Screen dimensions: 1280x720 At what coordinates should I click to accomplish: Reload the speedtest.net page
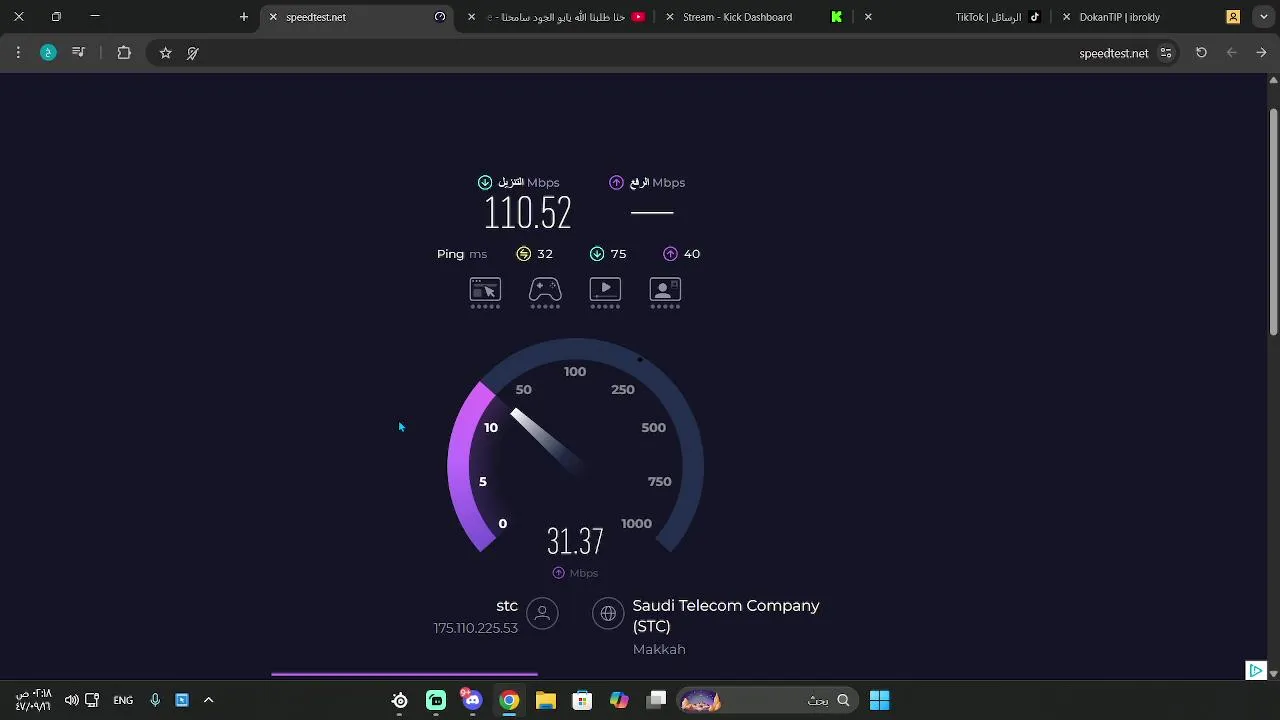point(1201,53)
